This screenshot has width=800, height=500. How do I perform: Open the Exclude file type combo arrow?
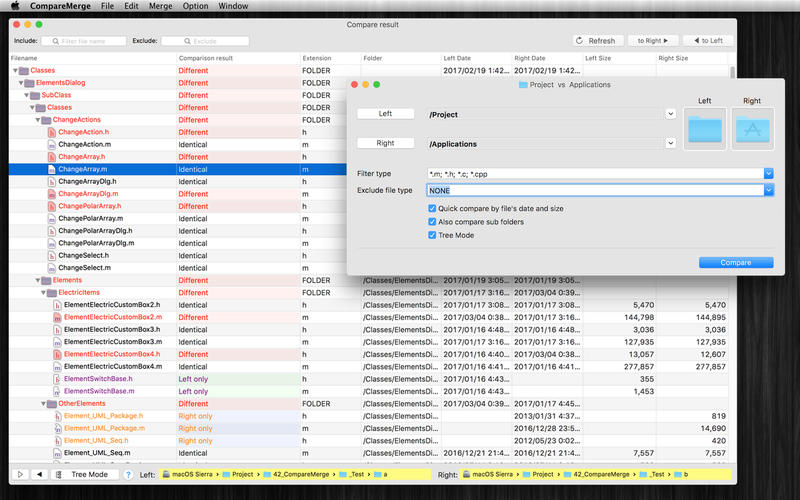tap(768, 190)
